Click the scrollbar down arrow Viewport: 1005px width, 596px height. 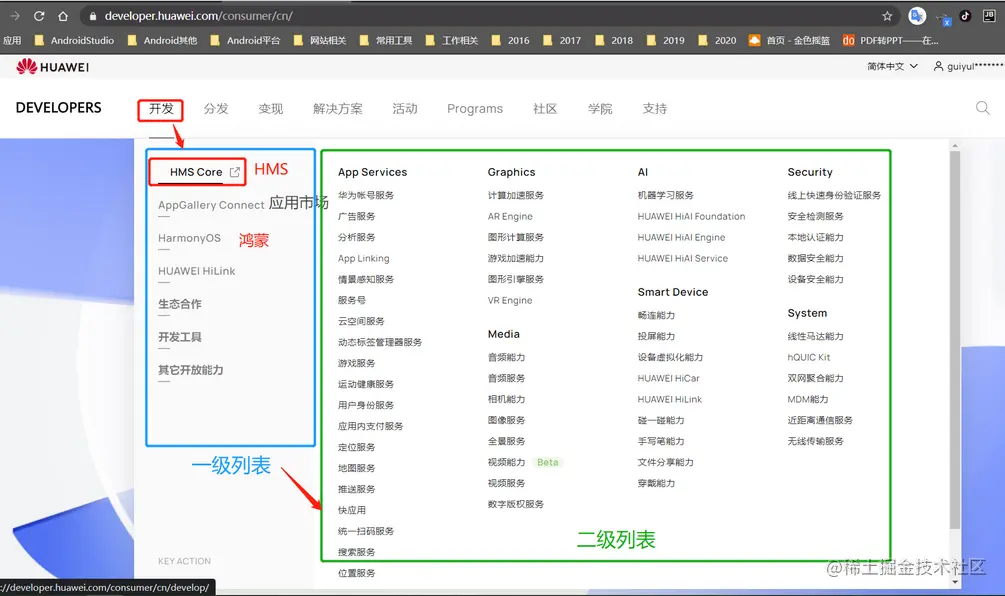pos(955,582)
